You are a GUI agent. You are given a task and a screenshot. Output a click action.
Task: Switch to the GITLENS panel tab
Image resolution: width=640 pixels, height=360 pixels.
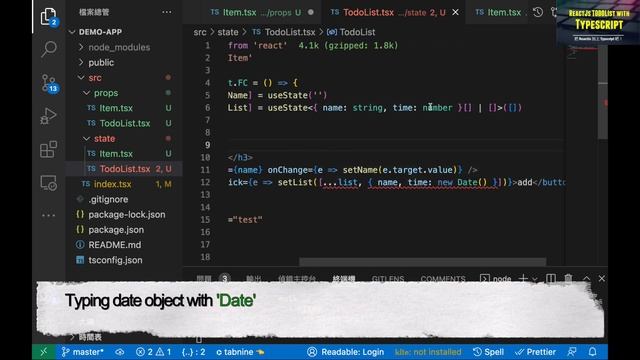tap(388, 279)
